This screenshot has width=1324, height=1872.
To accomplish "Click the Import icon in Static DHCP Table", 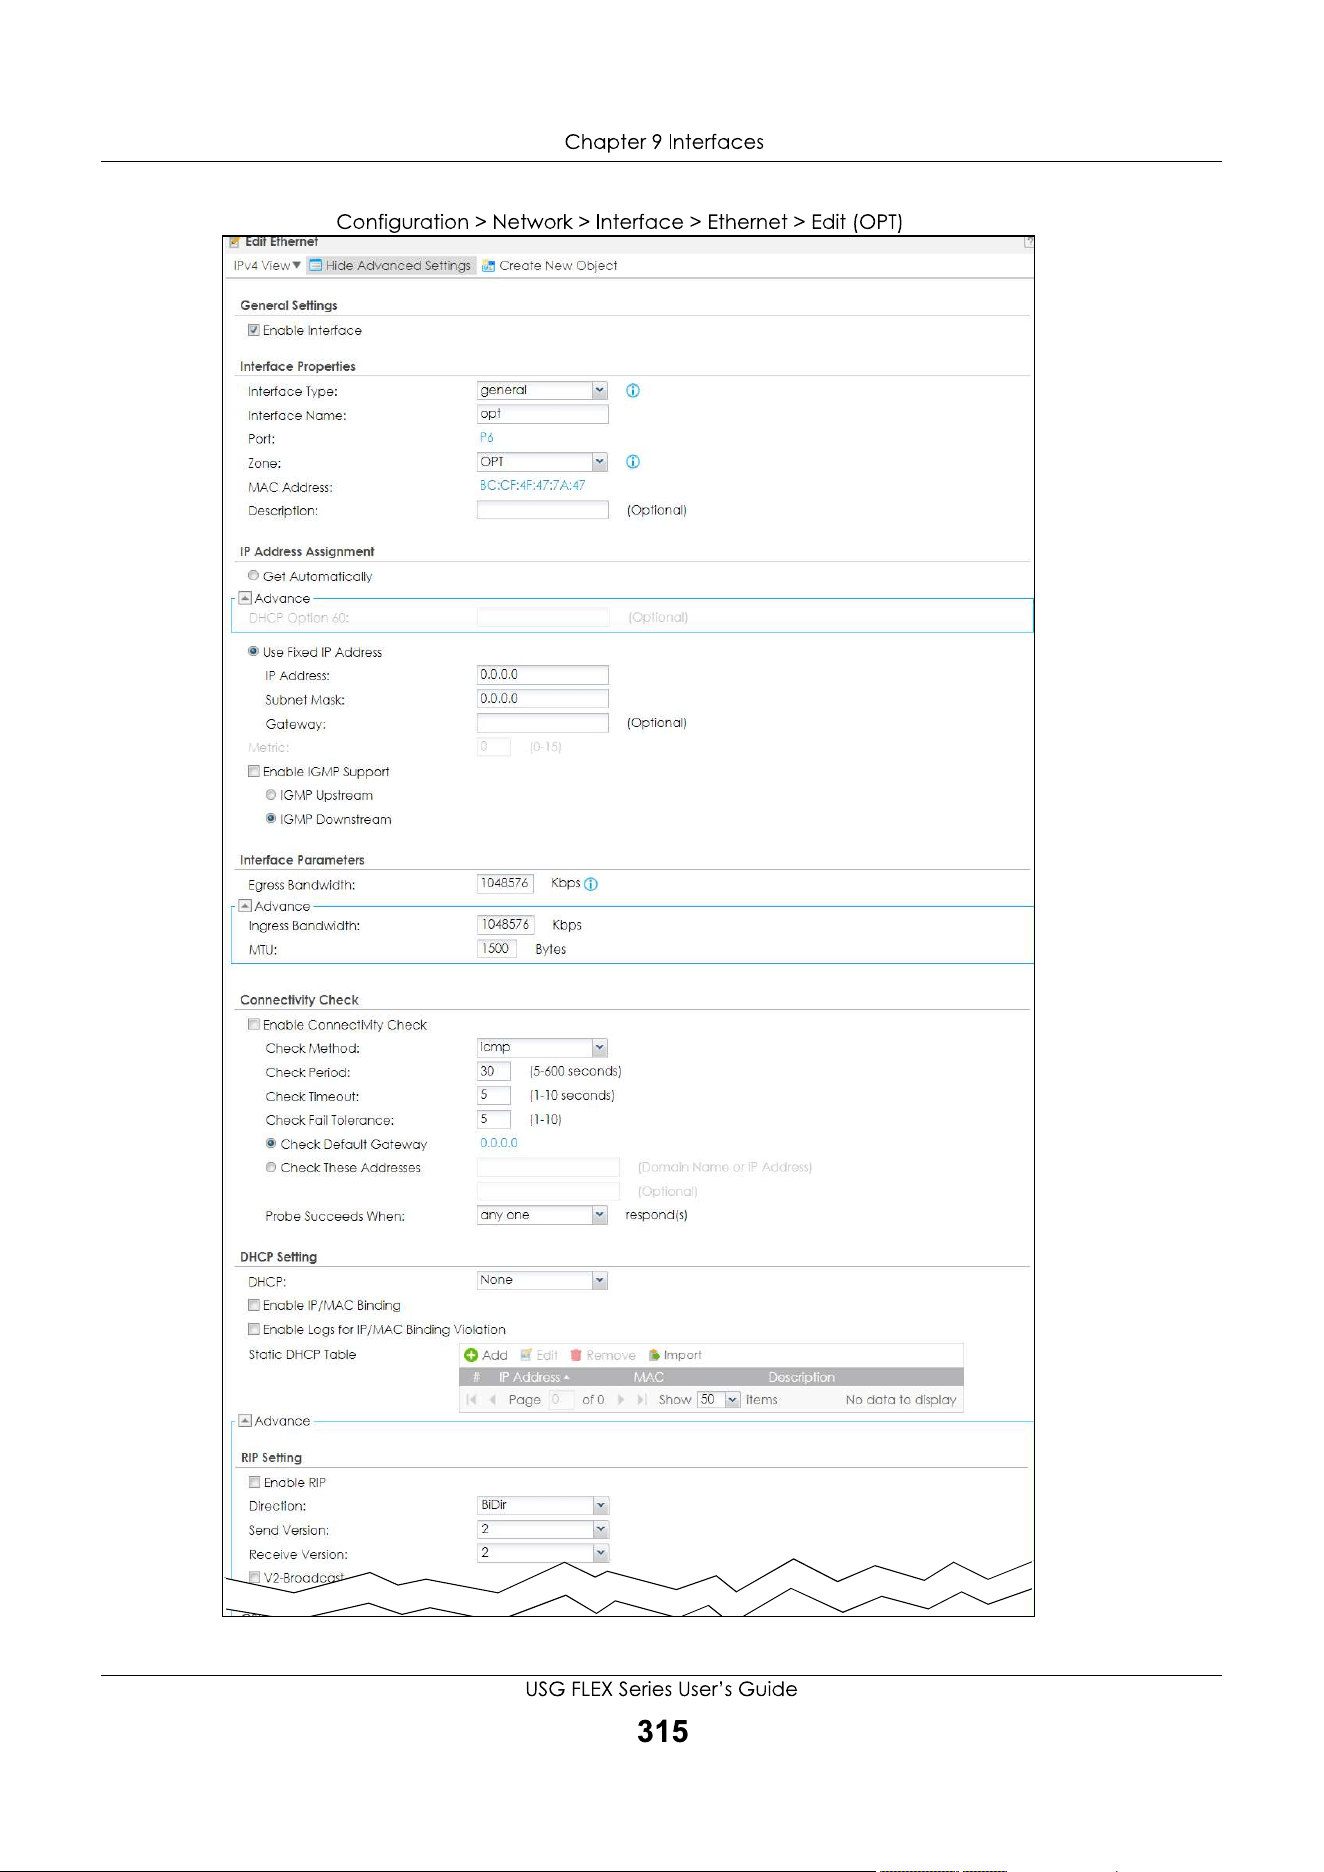I will [x=675, y=1355].
